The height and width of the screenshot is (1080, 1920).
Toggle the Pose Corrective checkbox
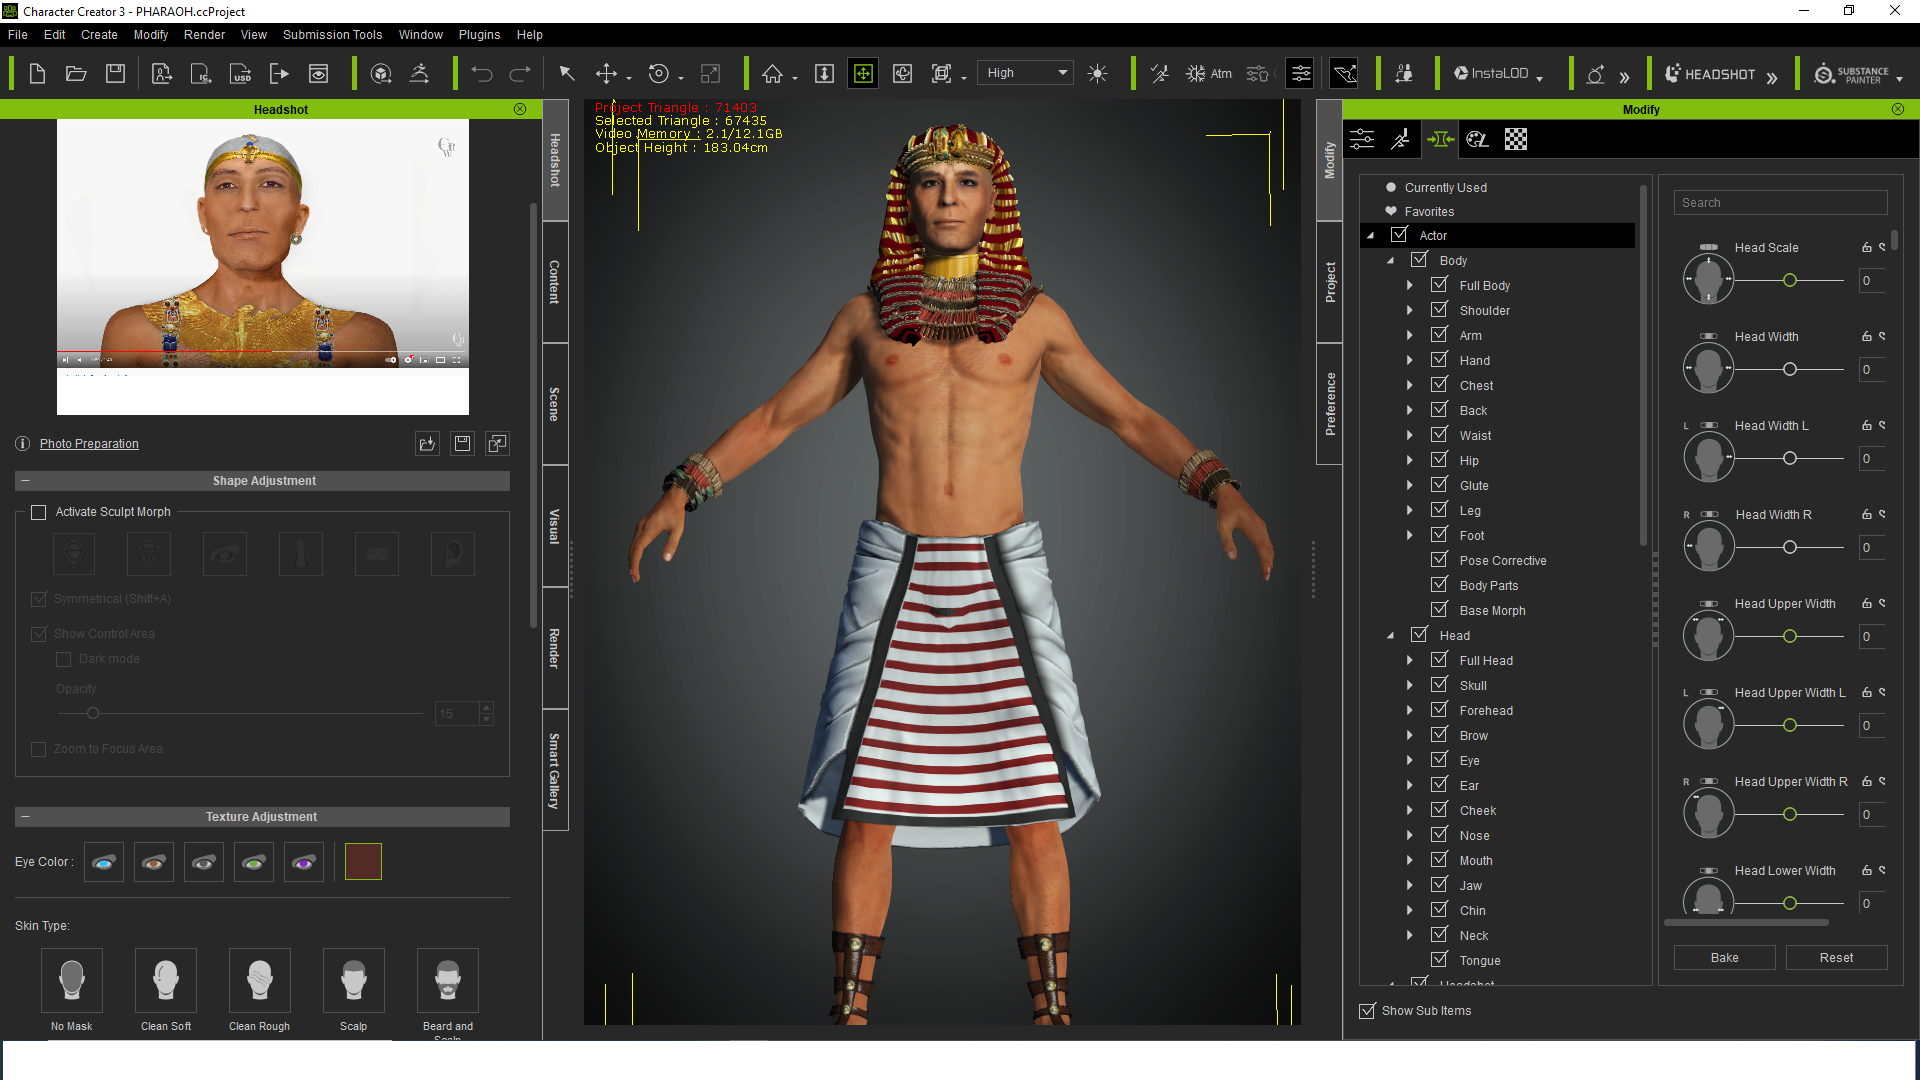[1439, 559]
